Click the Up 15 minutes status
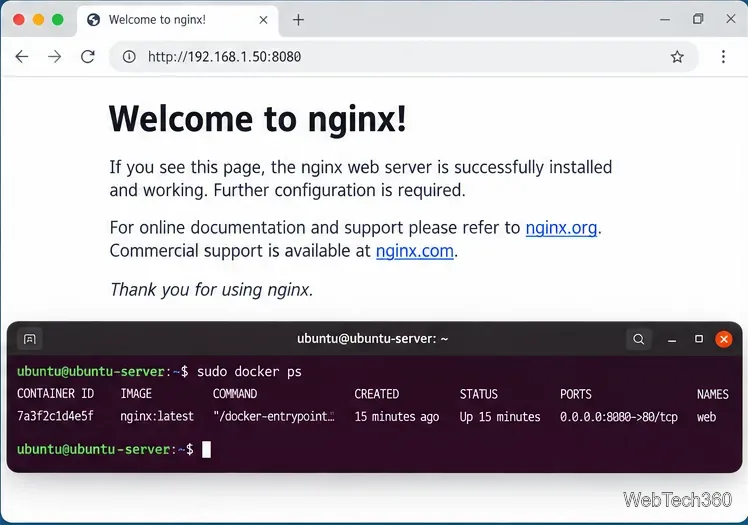Image resolution: width=748 pixels, height=525 pixels. click(500, 417)
